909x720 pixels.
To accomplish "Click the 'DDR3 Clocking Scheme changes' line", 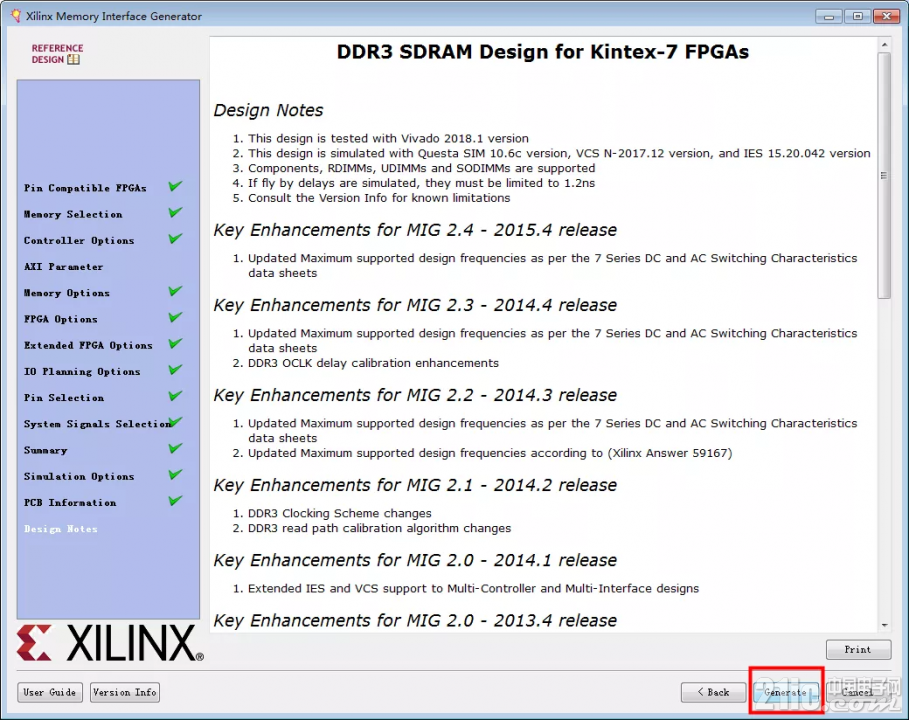I will pyautogui.click(x=340, y=513).
